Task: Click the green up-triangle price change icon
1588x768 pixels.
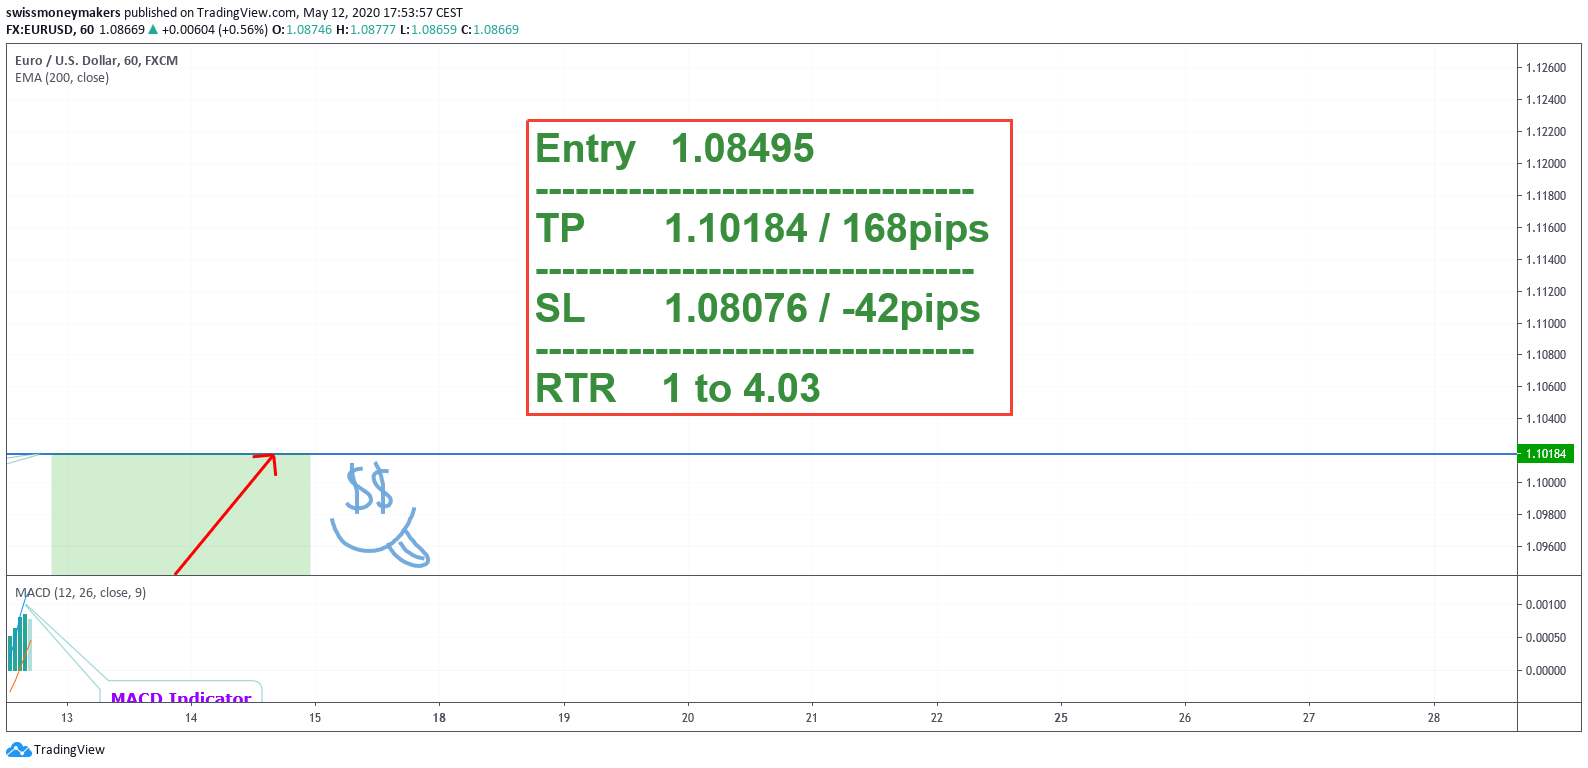Action: (x=153, y=30)
